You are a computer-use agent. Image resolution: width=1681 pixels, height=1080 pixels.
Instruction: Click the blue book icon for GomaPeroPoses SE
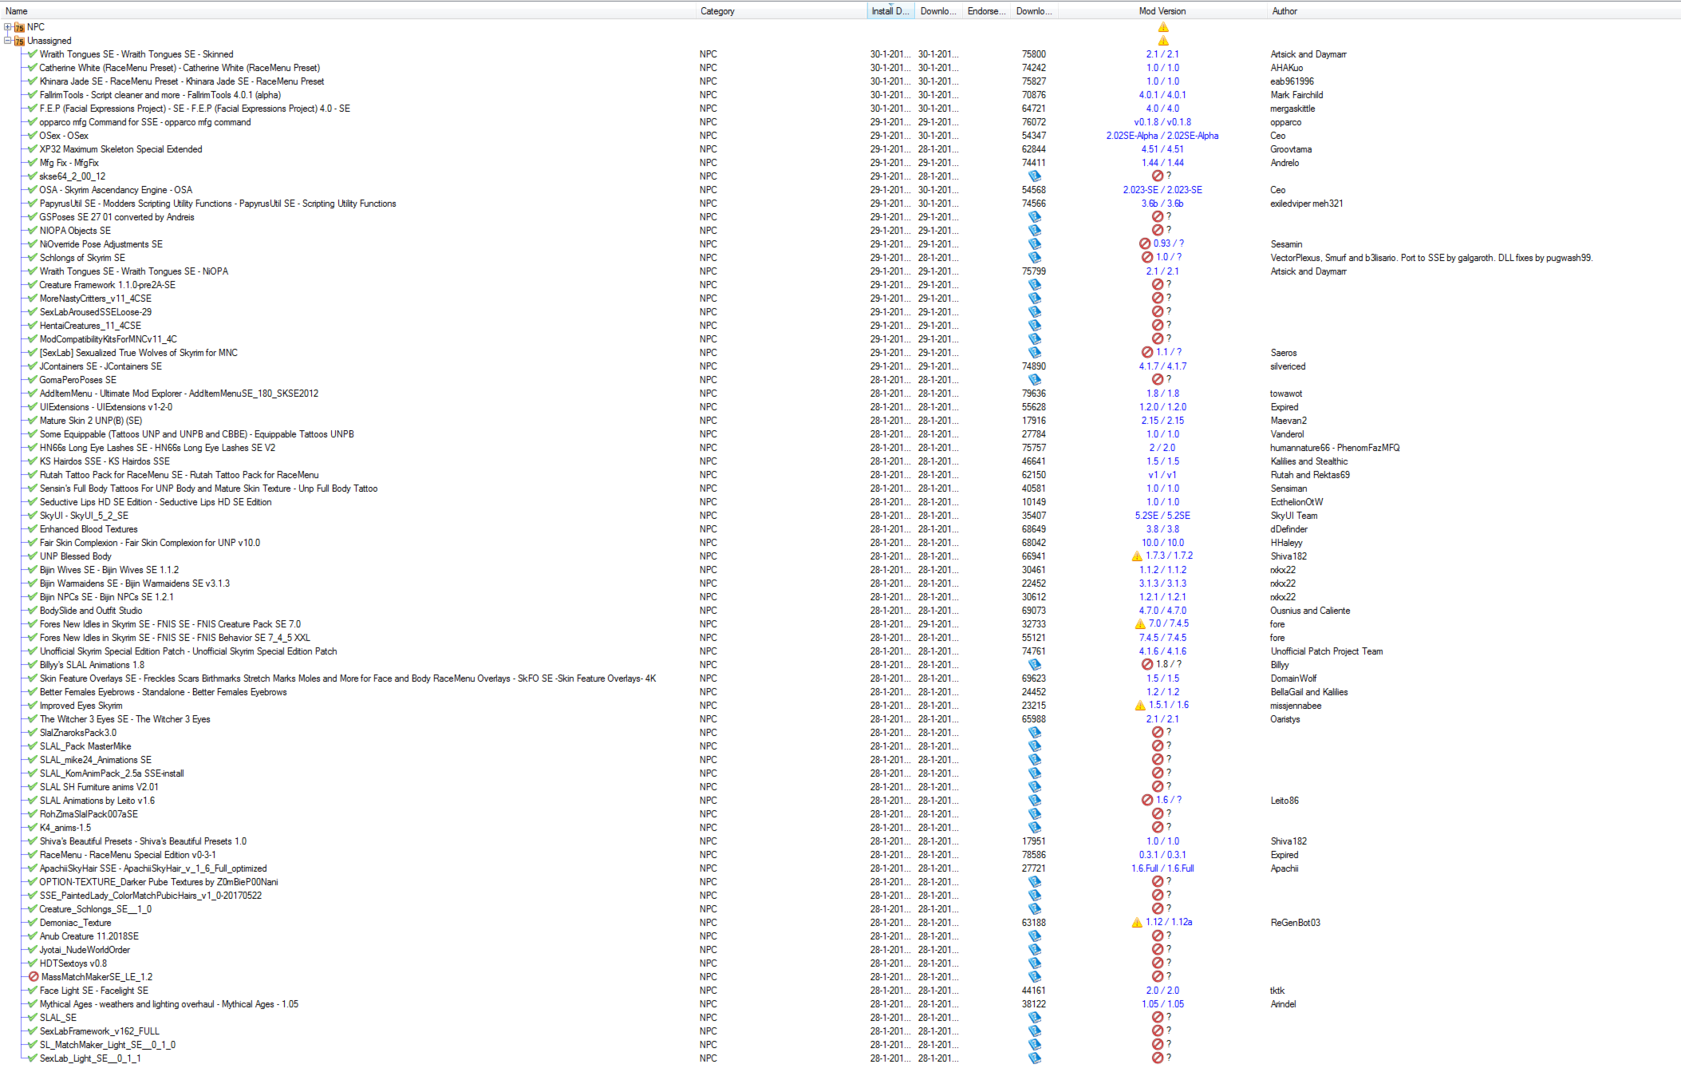click(1034, 380)
